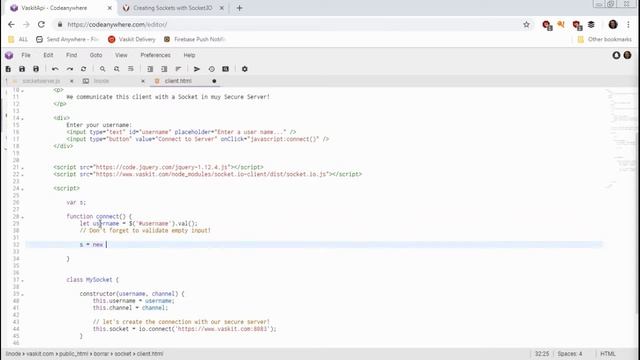640x360 pixels.
Task: Click the Find and Replace magnifier icon
Action: [117, 69]
